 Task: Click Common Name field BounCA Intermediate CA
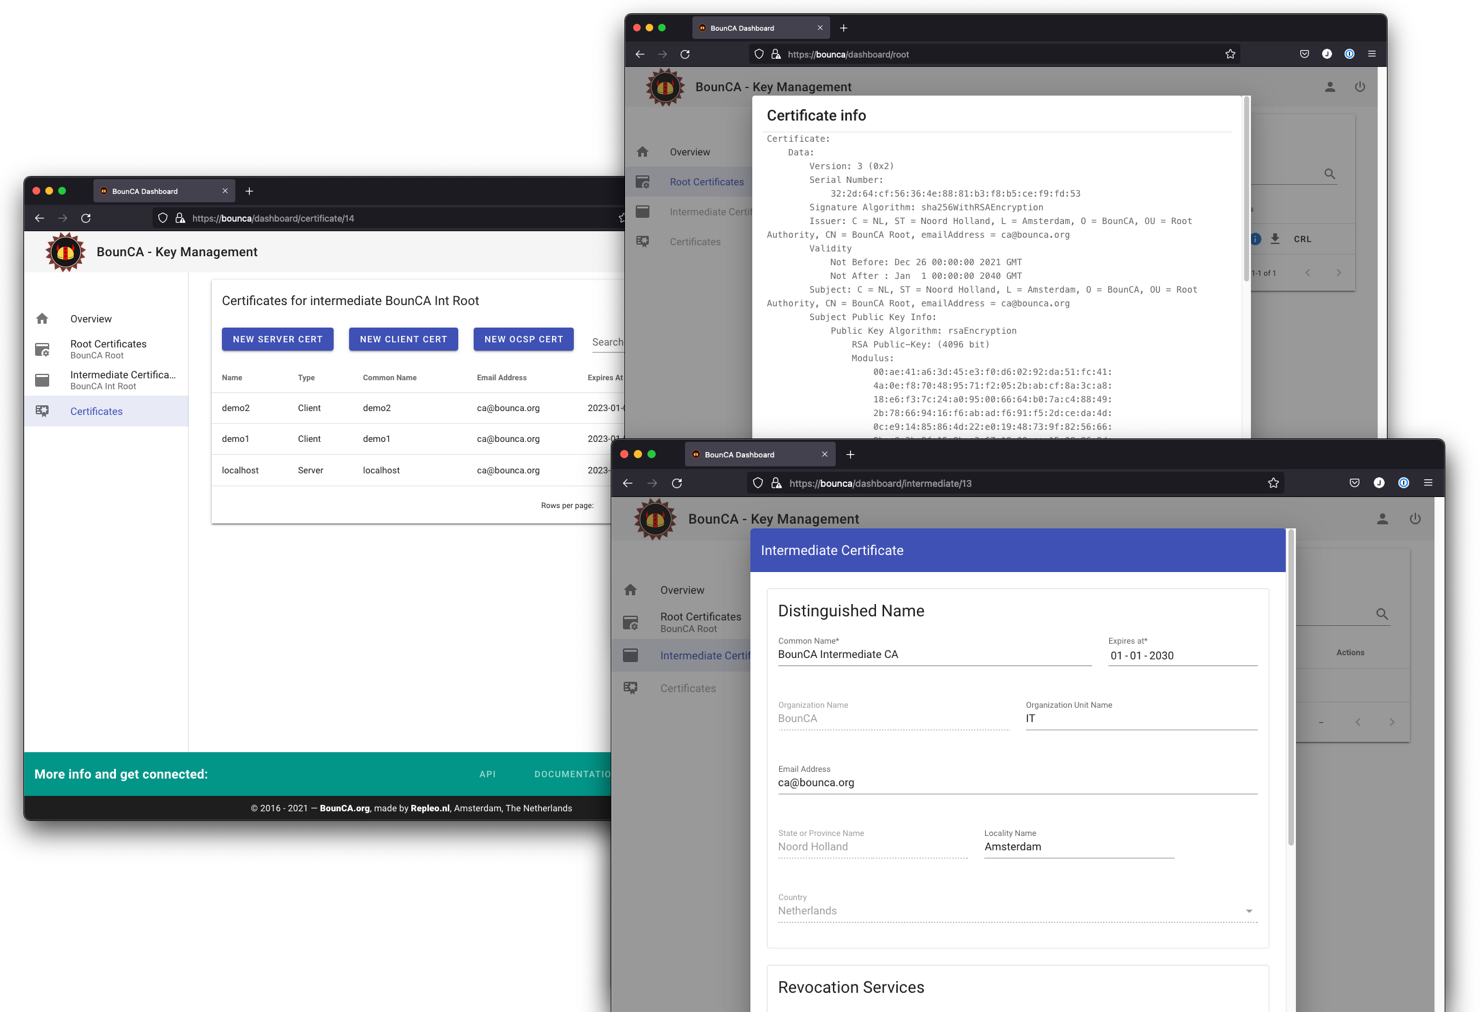pos(934,655)
